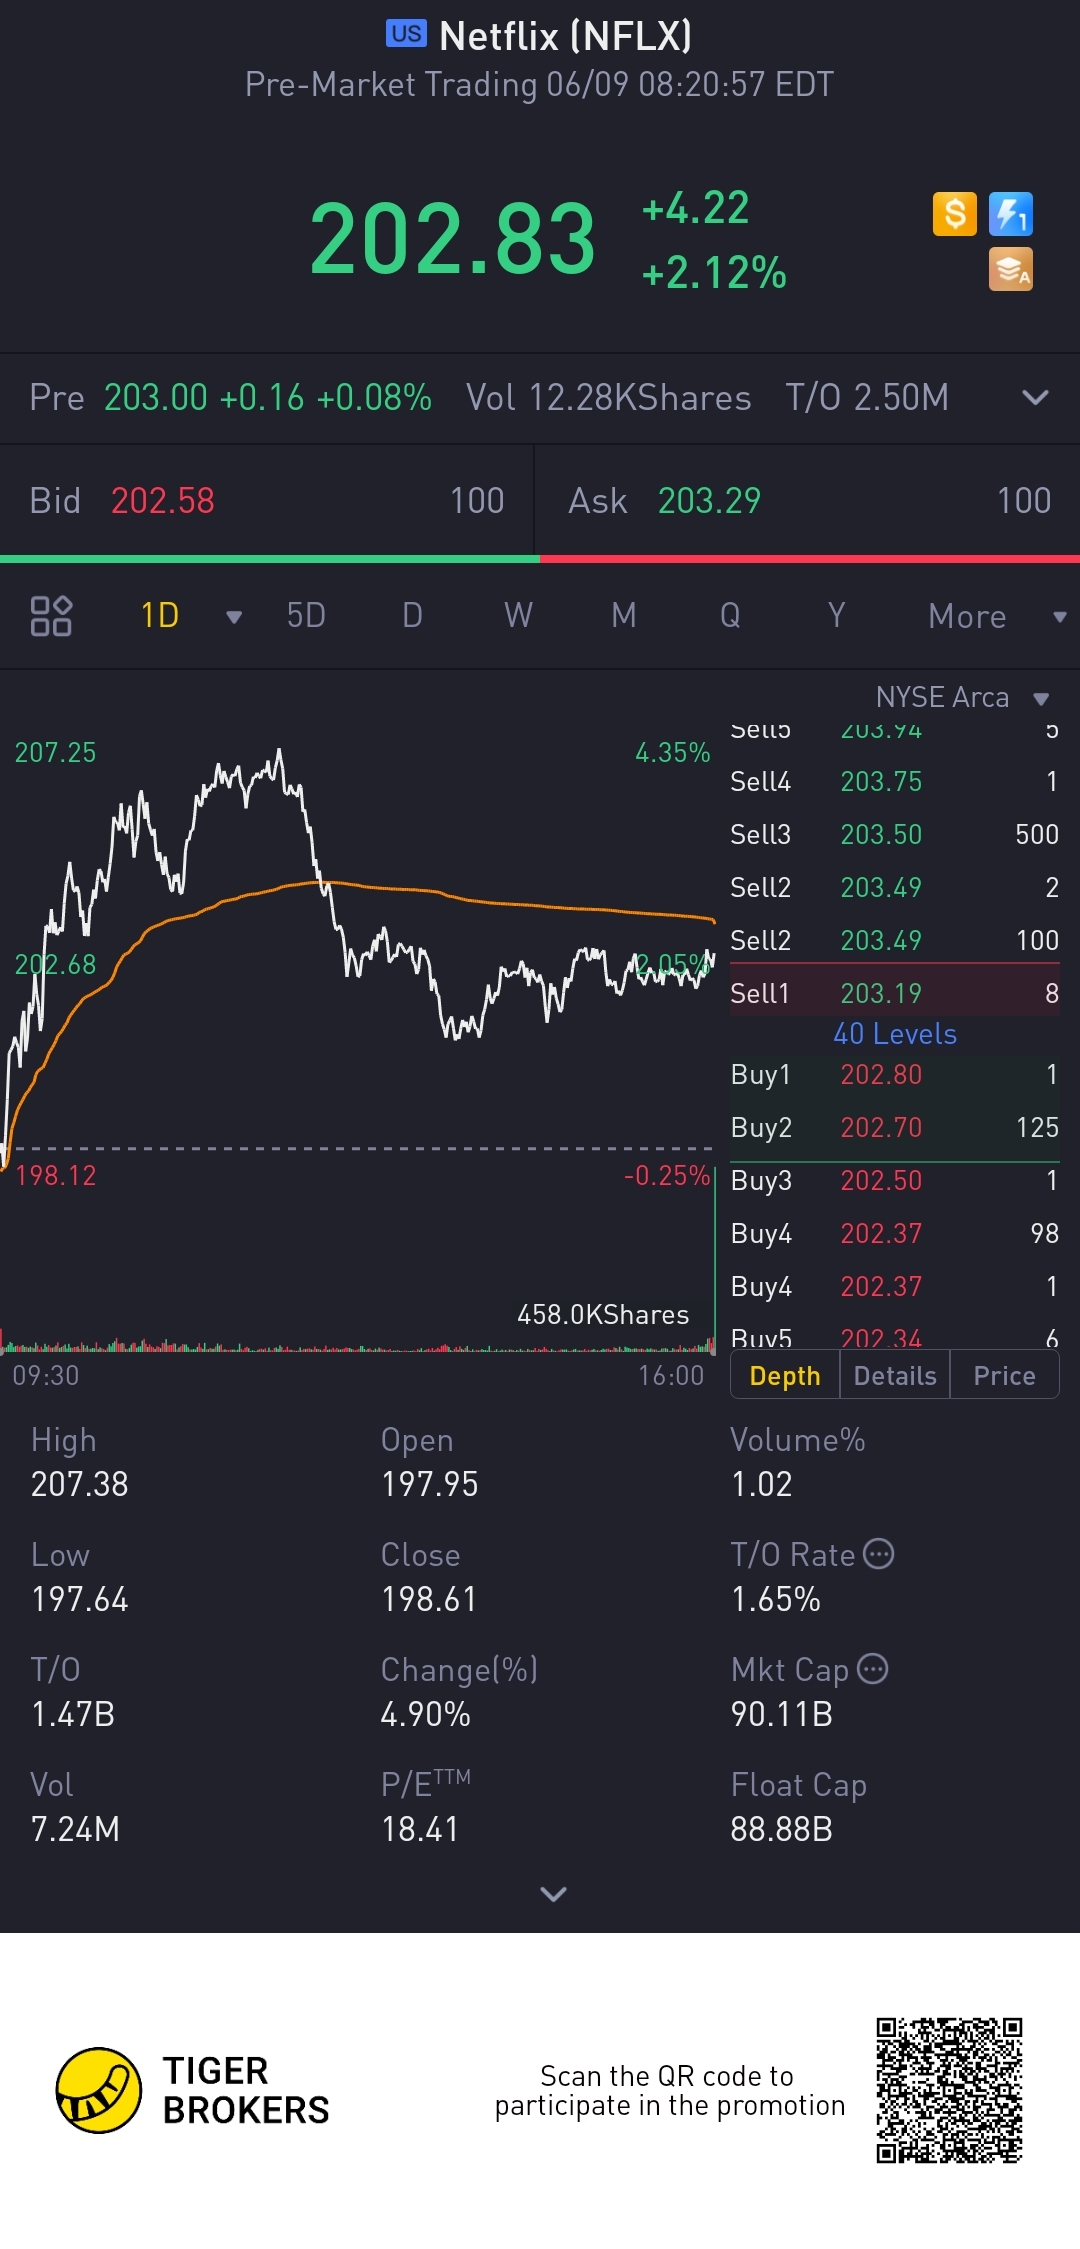Open the 1D timeframe dropdown arrow
The width and height of the screenshot is (1080, 2249).
pos(234,617)
